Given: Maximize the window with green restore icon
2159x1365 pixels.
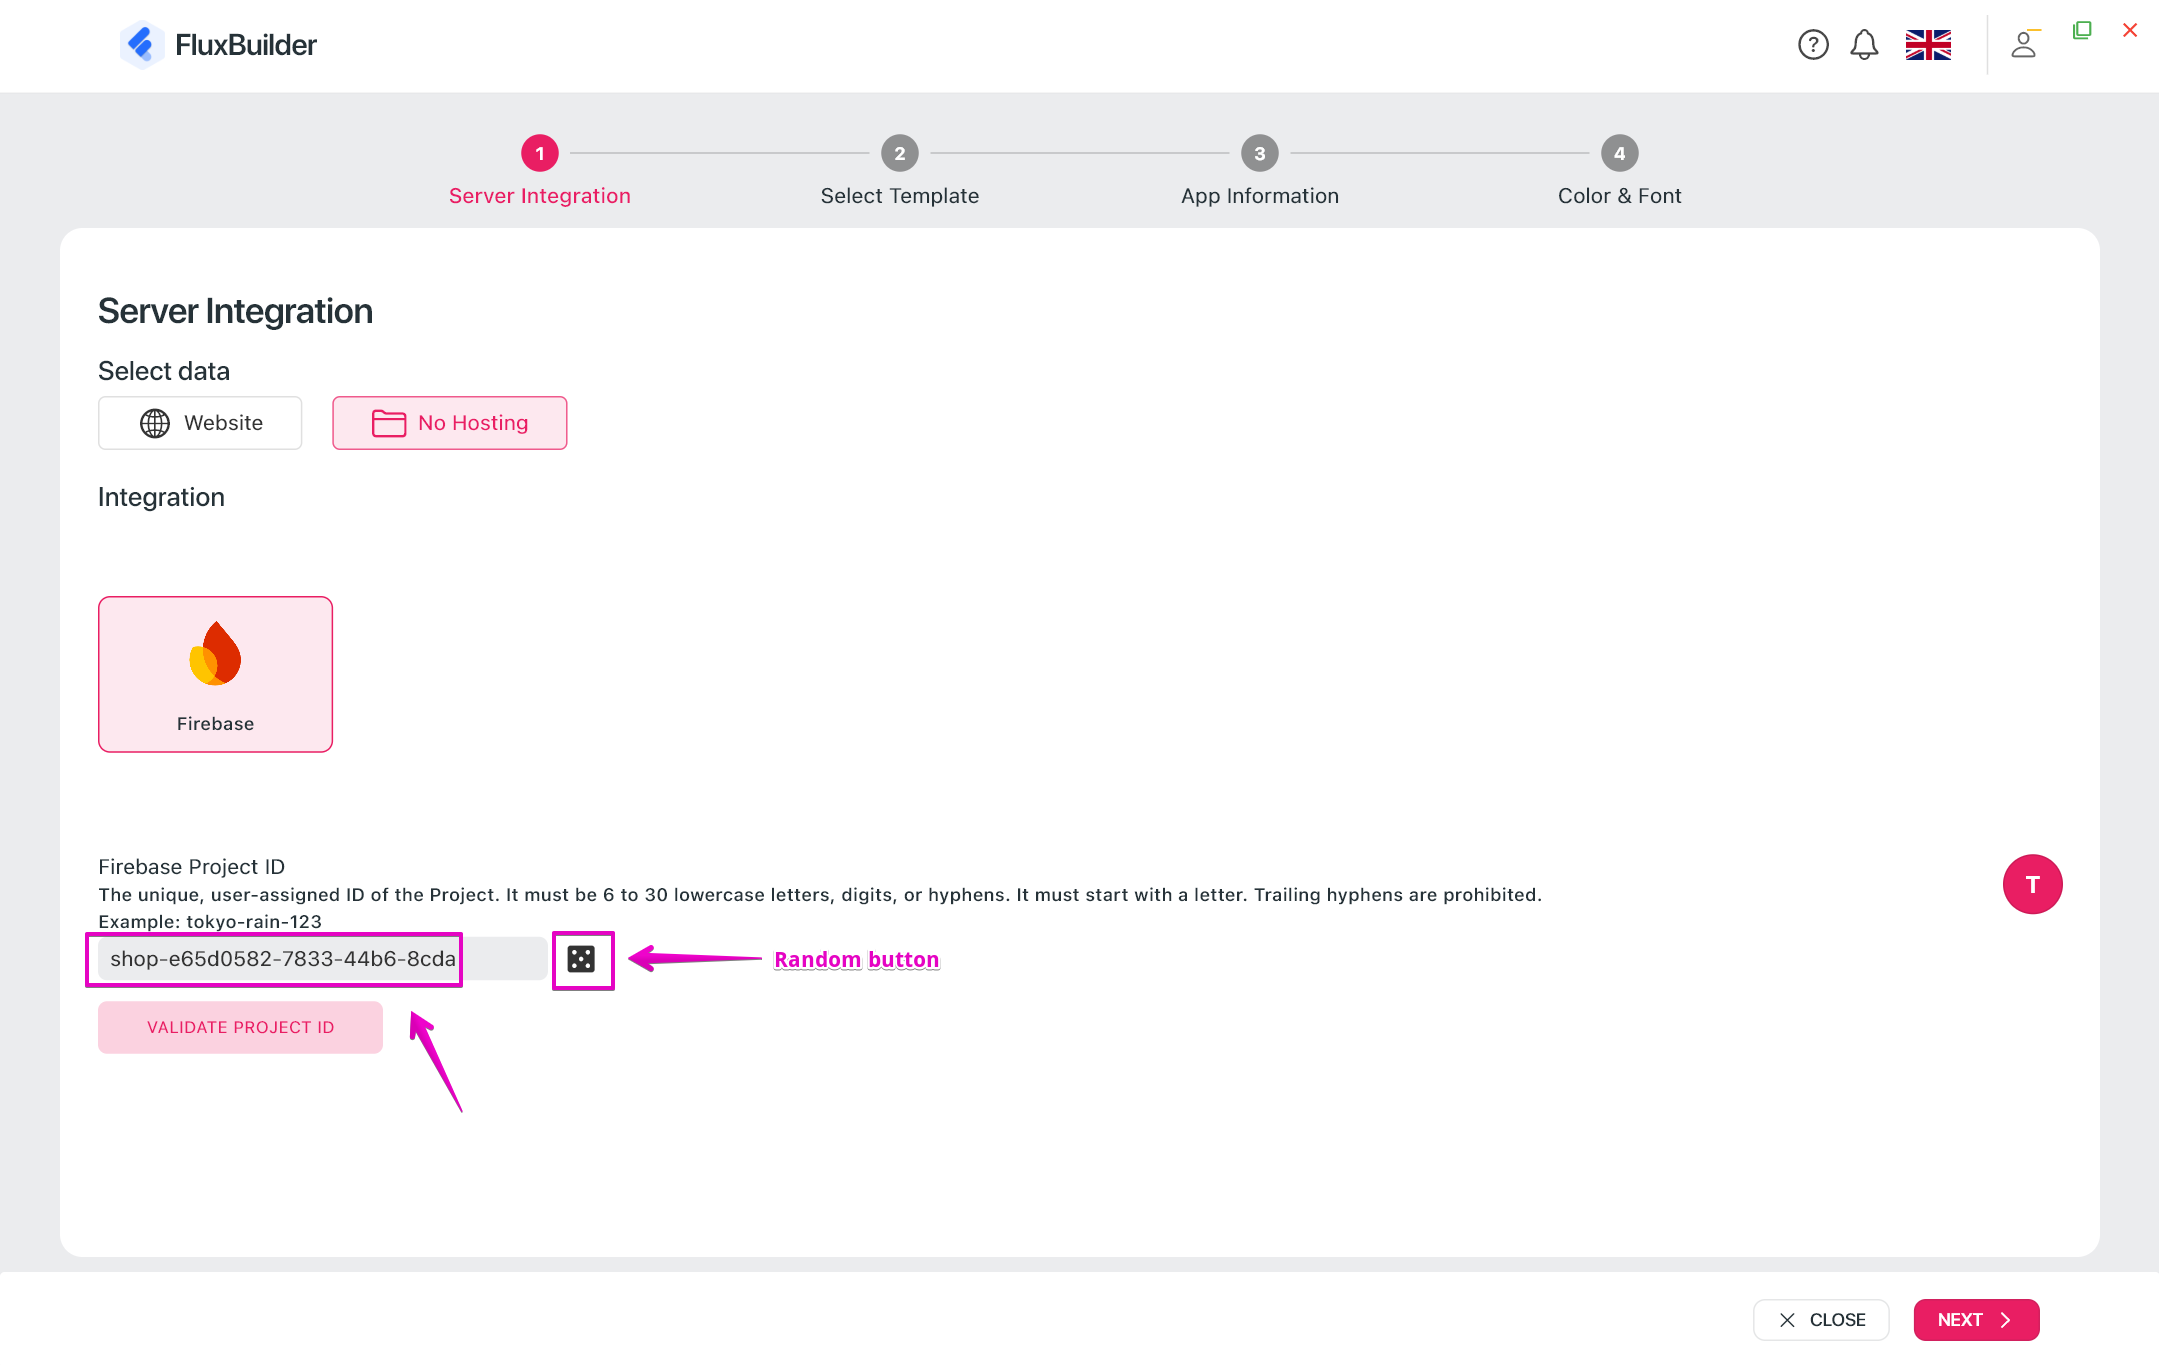Looking at the screenshot, I should [x=2082, y=30].
